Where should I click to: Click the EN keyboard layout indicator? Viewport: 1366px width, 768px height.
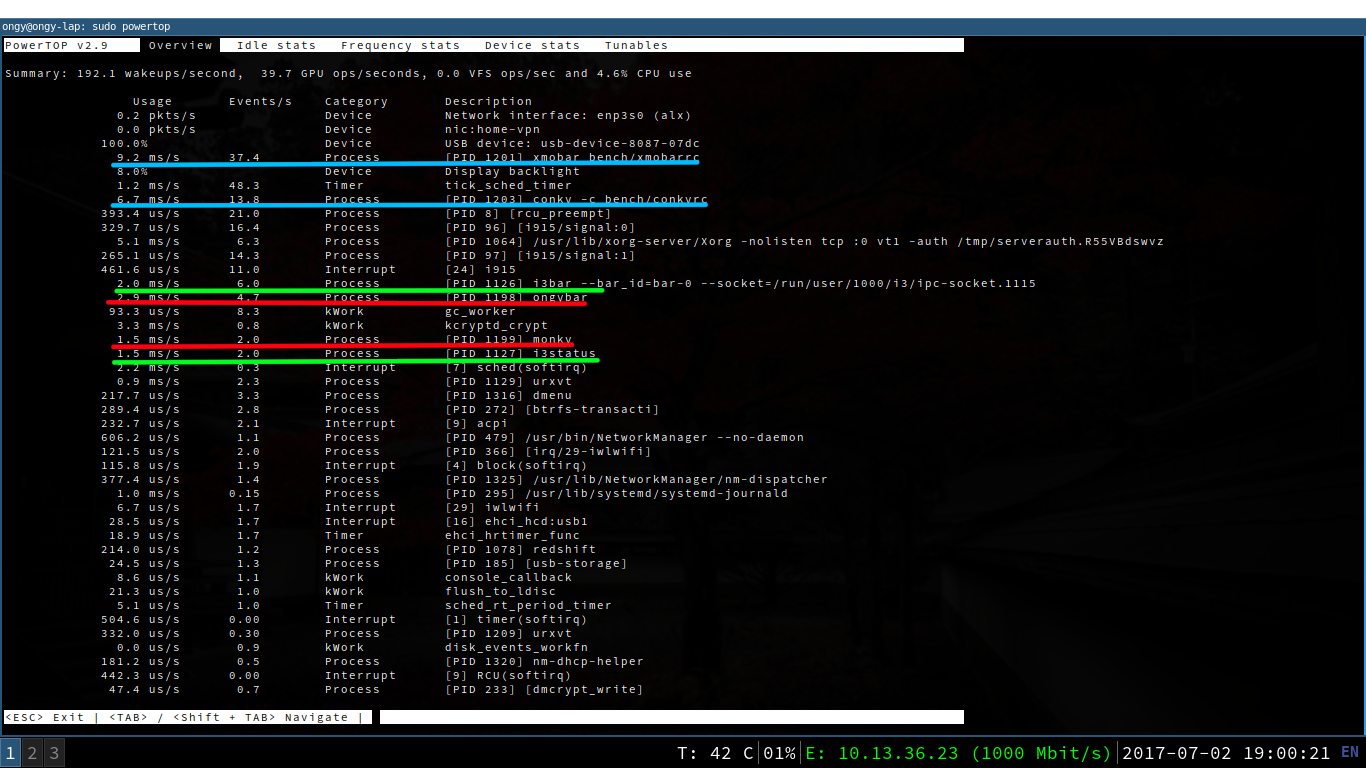pyautogui.click(x=1350, y=752)
